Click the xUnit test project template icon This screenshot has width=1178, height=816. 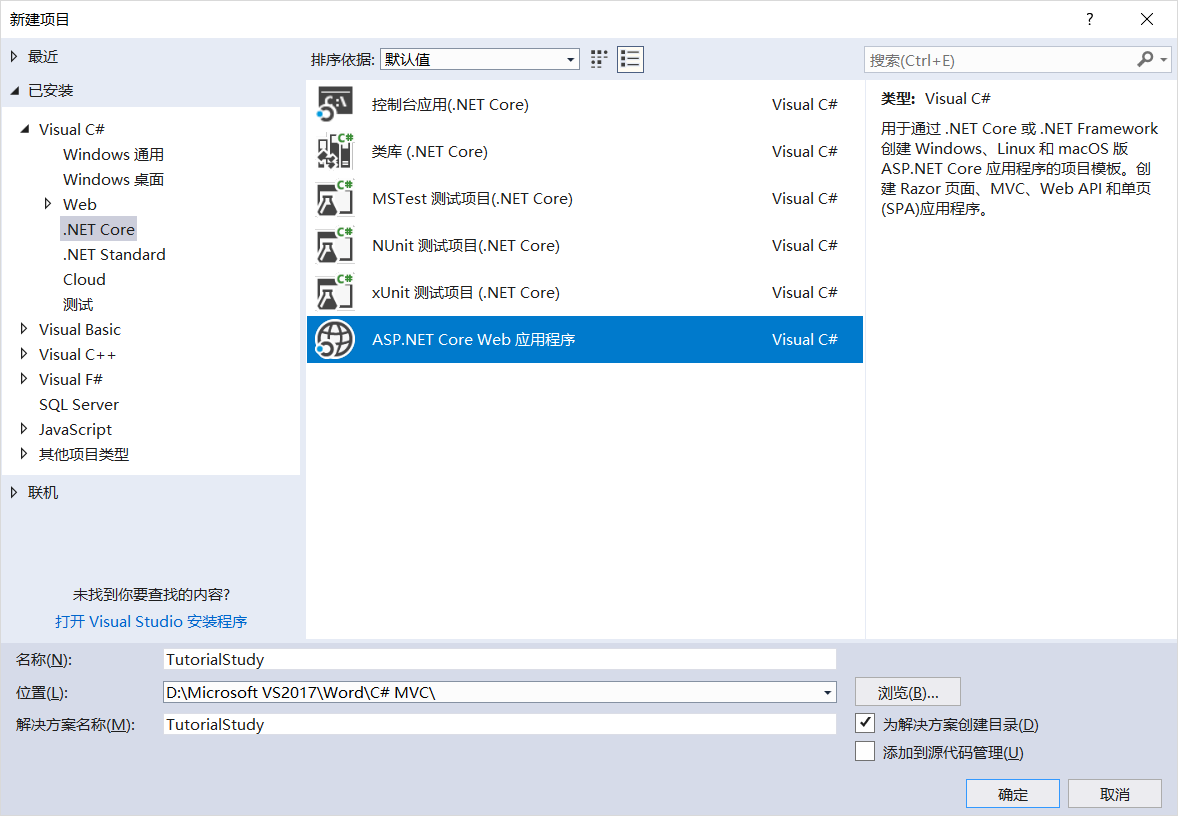pyautogui.click(x=334, y=292)
